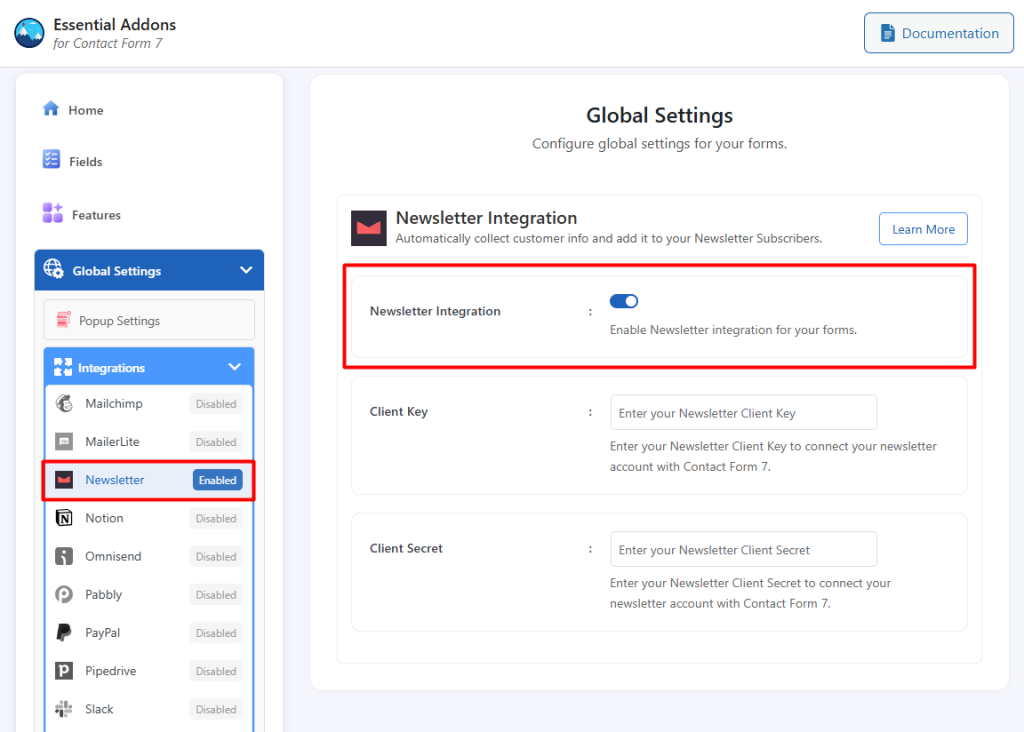Toggle the Newsletter Integration switch off
Screen dimensions: 1024x732
[x=624, y=301]
